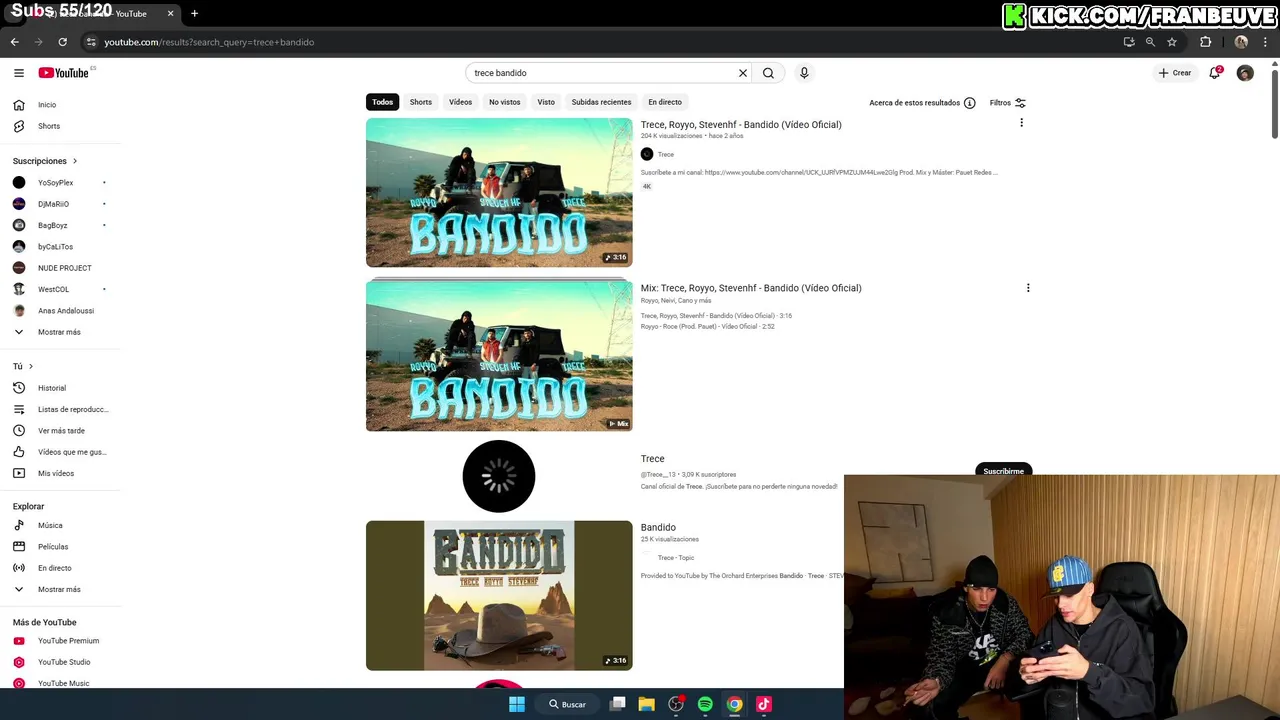1280x720 pixels.
Task: Open options for the Mix Bandido result
Action: click(1027, 288)
